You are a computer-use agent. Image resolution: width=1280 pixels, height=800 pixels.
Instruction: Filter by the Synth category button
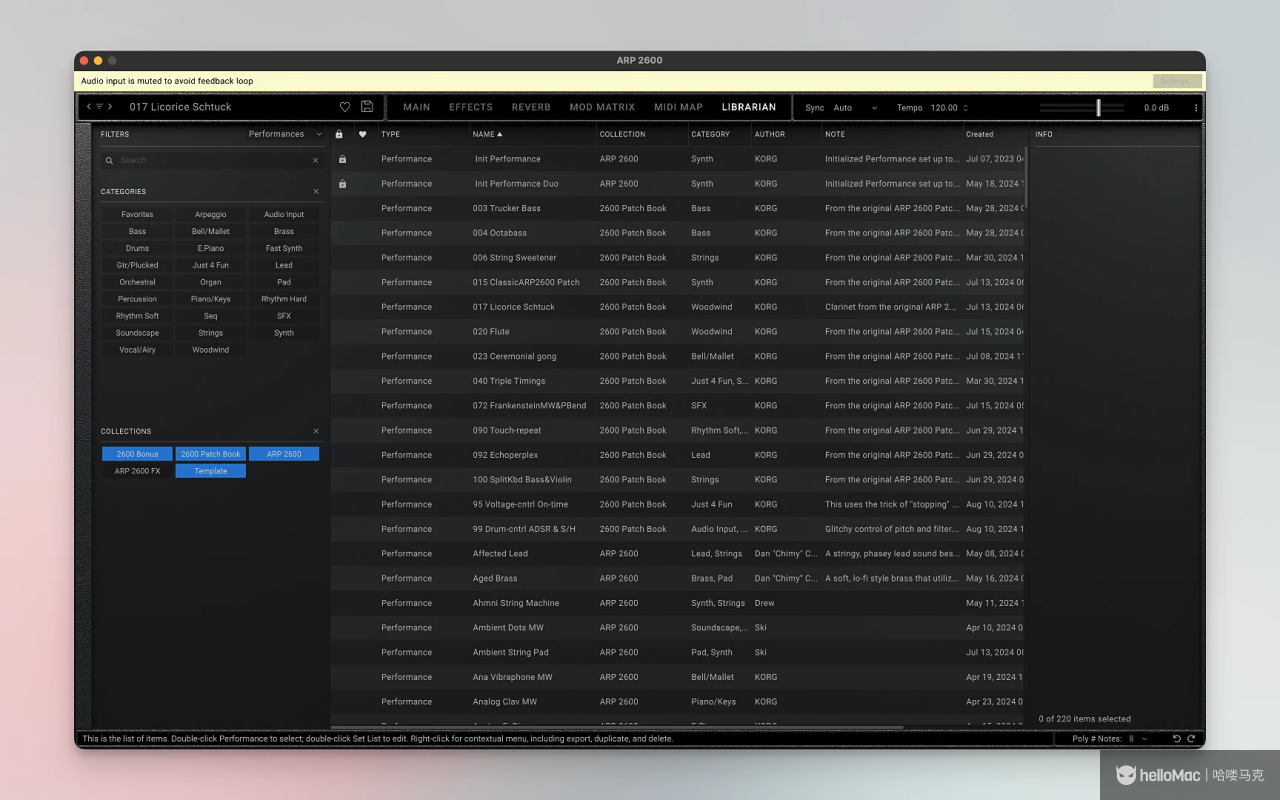(x=284, y=333)
